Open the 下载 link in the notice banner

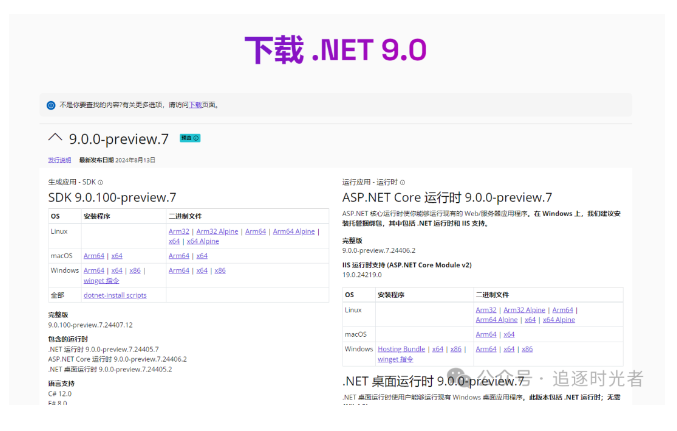(195, 105)
